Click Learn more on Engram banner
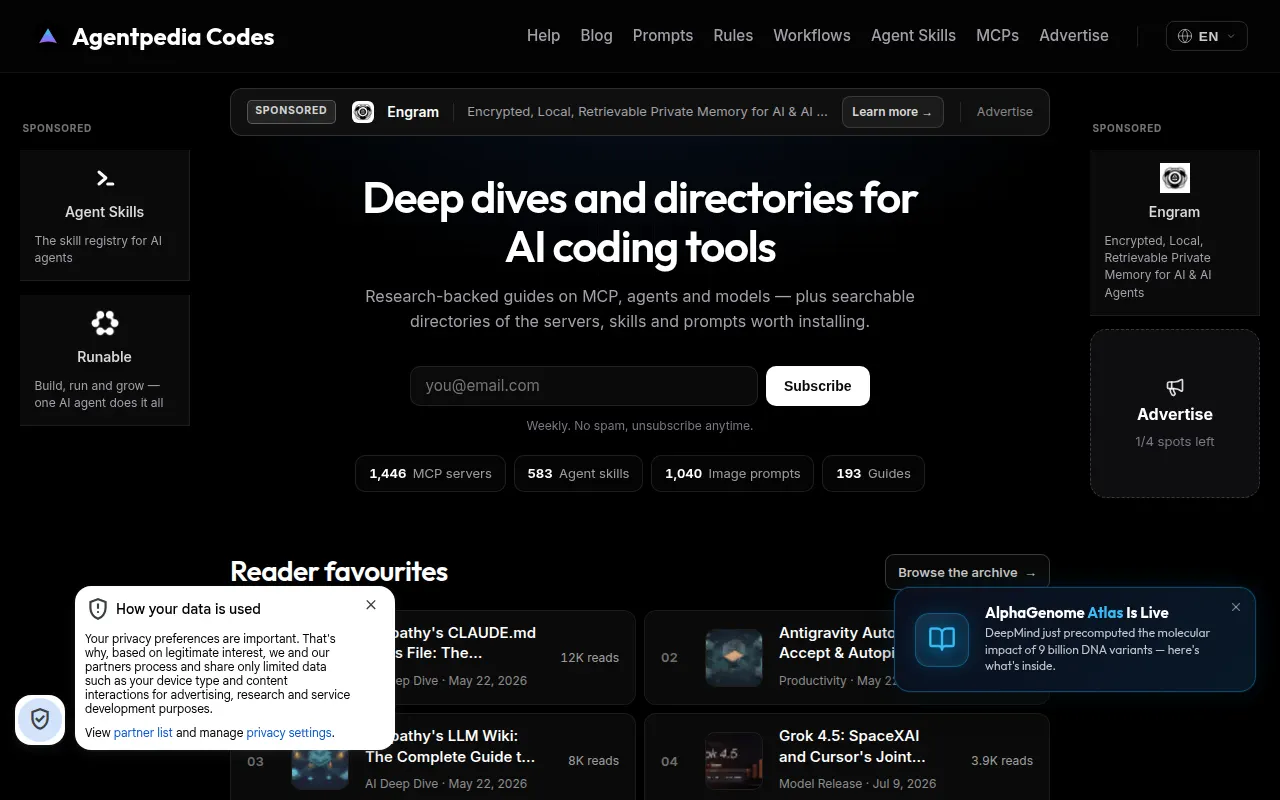The image size is (1280, 800). pyautogui.click(x=892, y=112)
